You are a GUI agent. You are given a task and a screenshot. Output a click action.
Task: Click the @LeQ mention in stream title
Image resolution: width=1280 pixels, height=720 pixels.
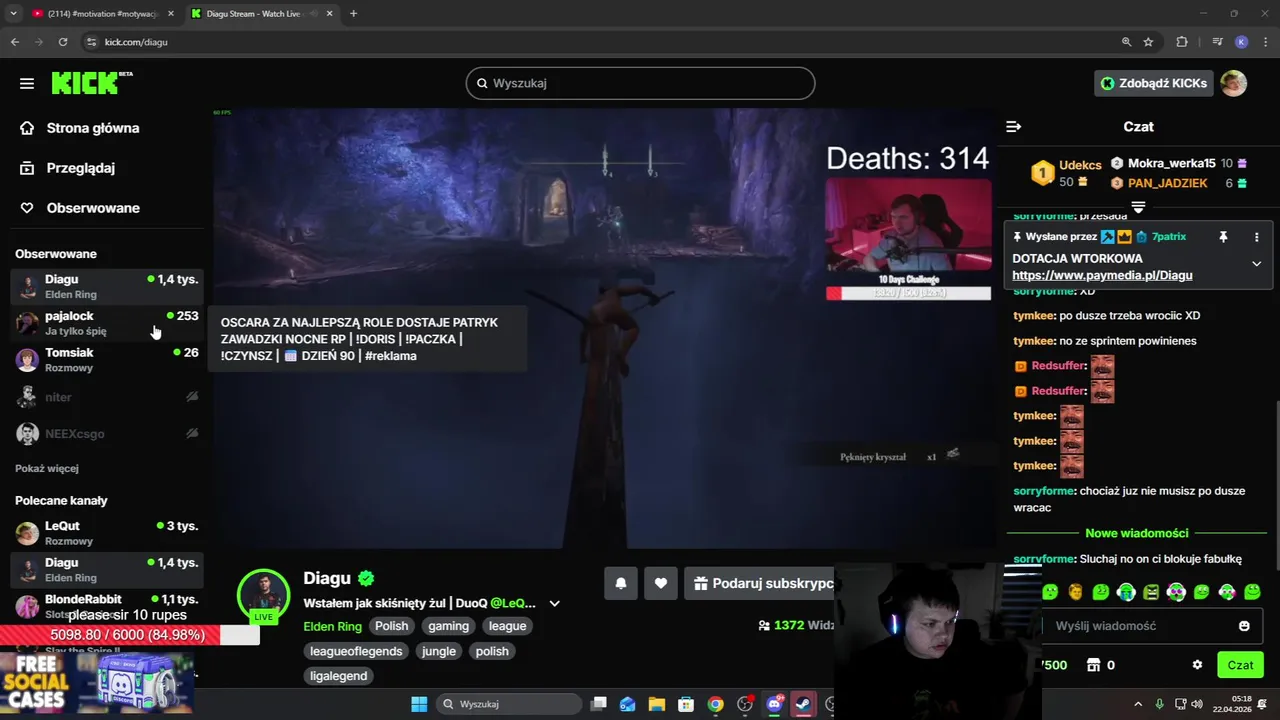[513, 603]
